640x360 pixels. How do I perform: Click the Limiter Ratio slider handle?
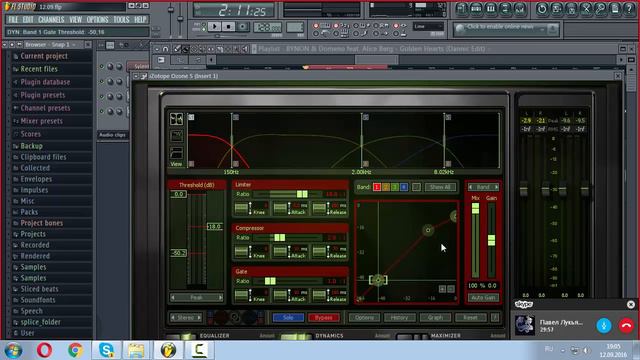[302, 194]
